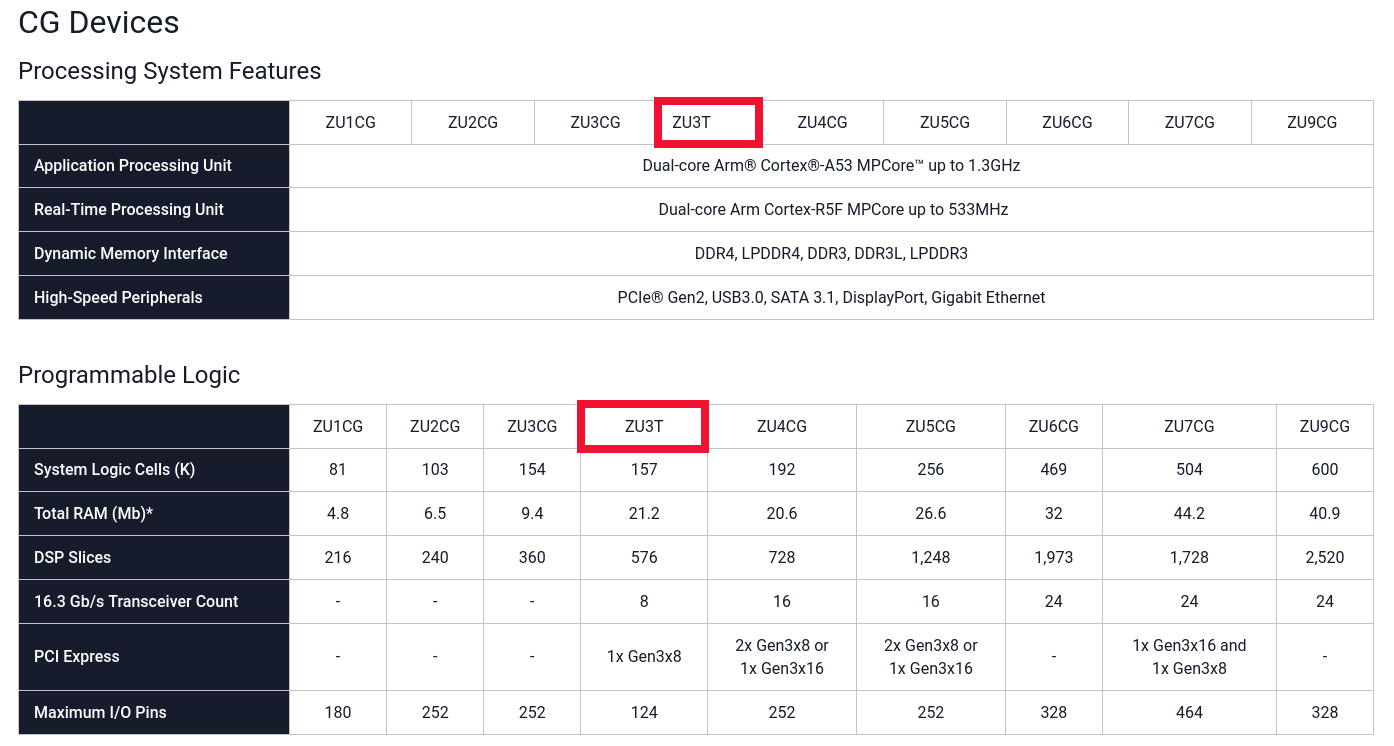Image resolution: width=1394 pixels, height=746 pixels.
Task: Click the PCI Express row label
Action: [77, 657]
